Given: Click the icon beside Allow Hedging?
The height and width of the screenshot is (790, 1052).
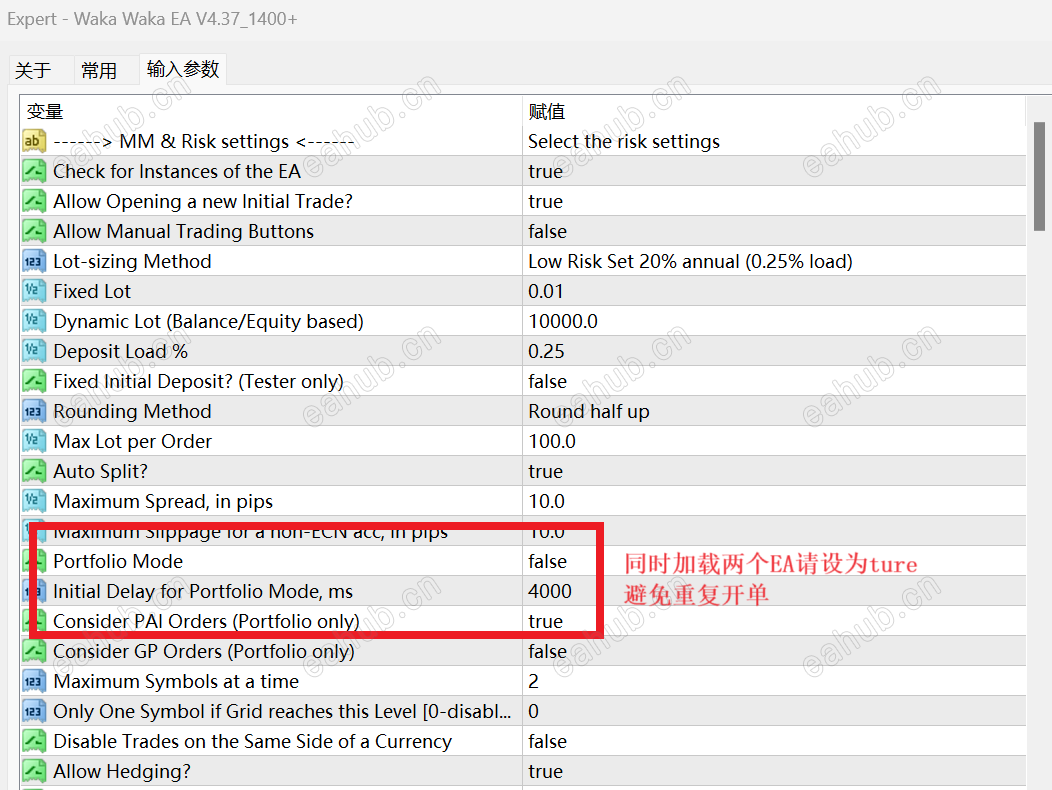Looking at the screenshot, I should click(x=34, y=771).
